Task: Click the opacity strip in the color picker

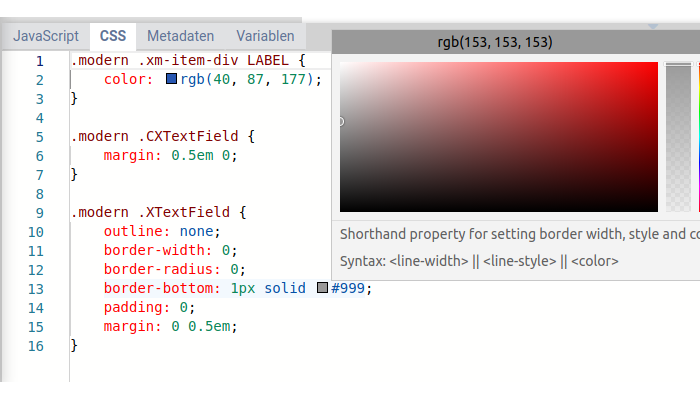Action: point(678,137)
